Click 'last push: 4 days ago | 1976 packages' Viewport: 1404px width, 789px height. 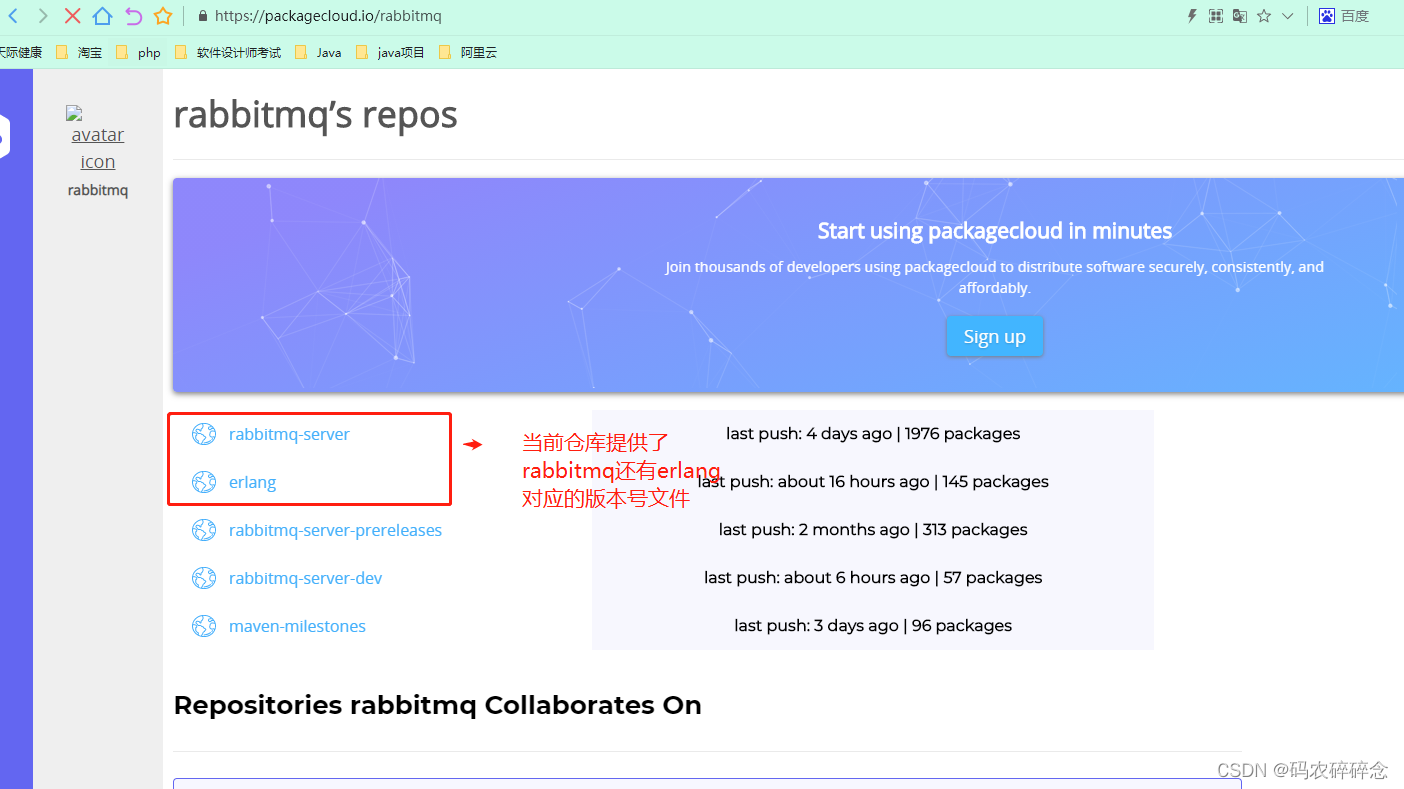[x=873, y=433]
